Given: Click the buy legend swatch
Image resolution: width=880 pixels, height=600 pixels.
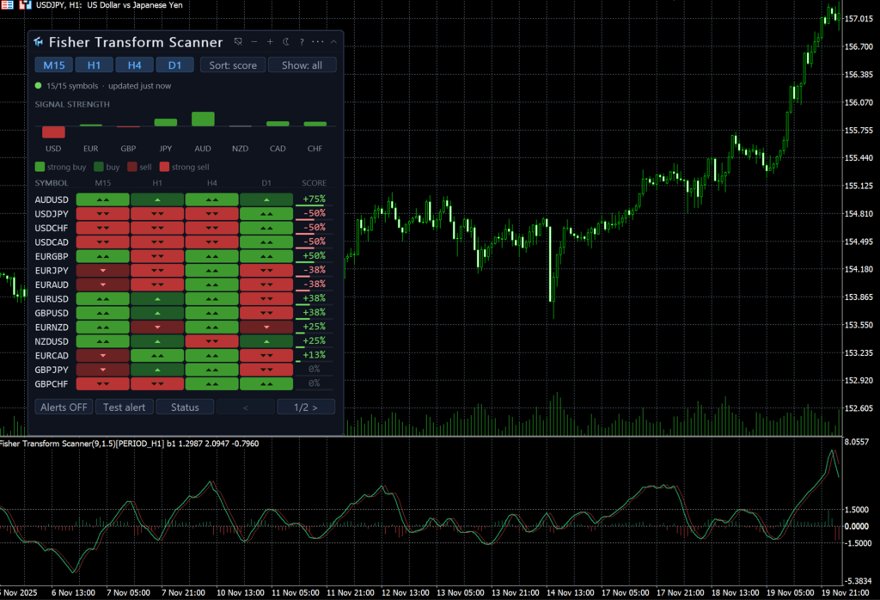Looking at the screenshot, I should pyautogui.click(x=99, y=167).
